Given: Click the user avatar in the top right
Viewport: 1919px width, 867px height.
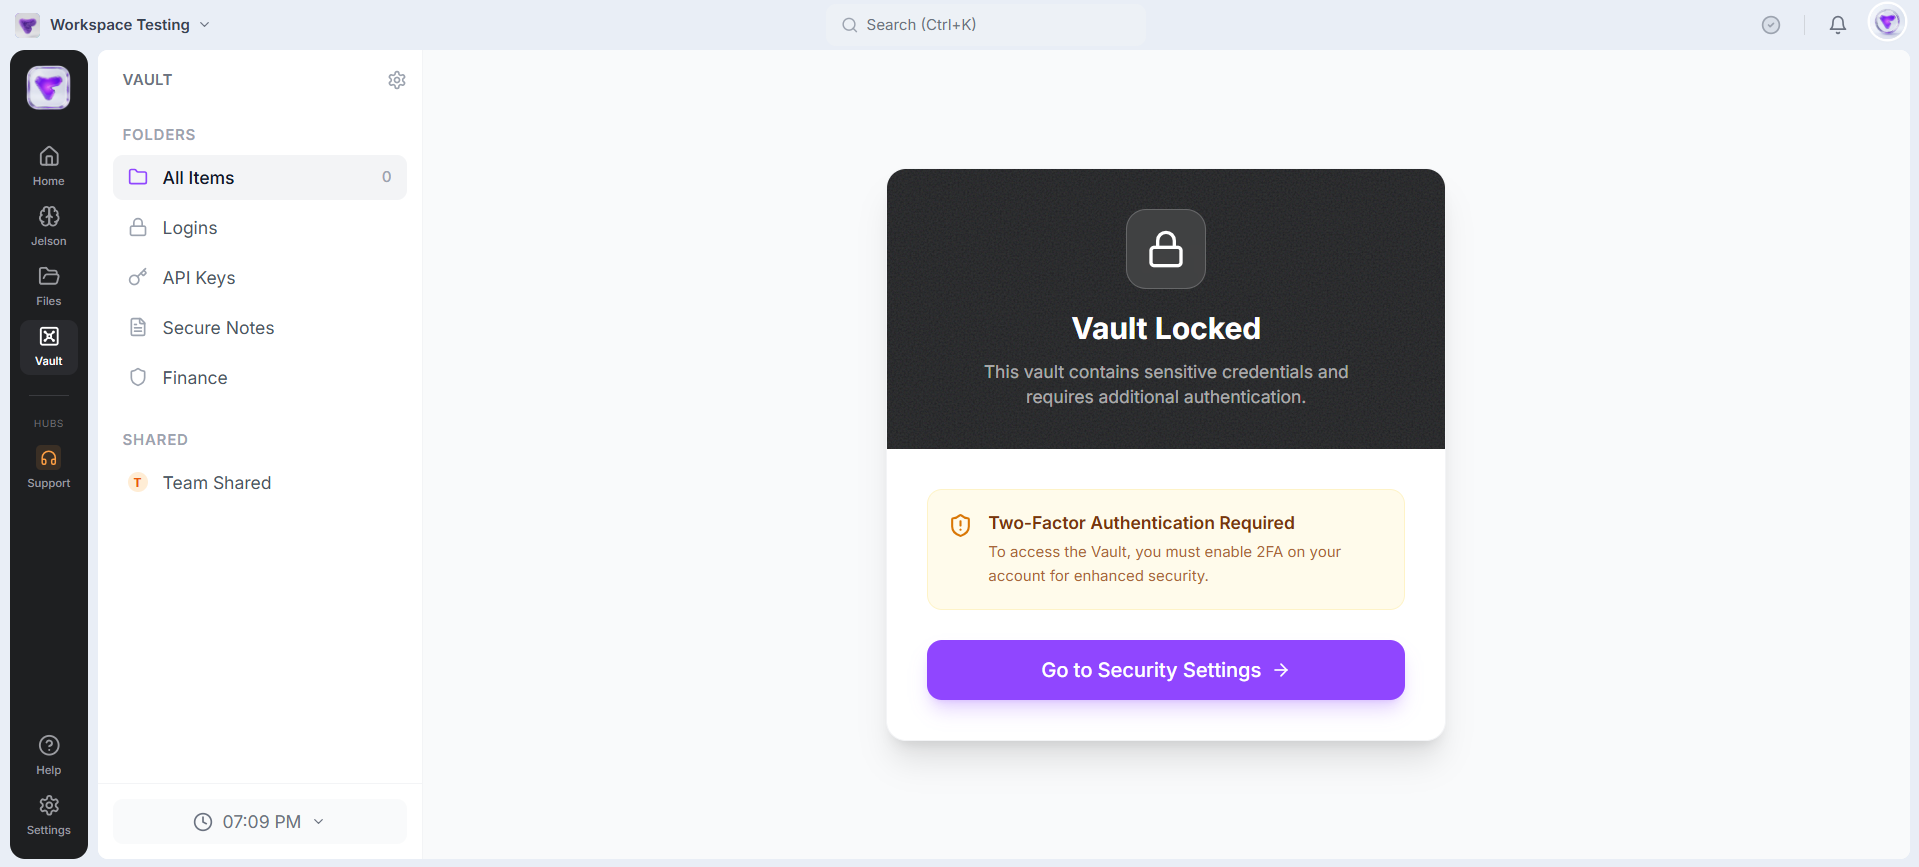Looking at the screenshot, I should pos(1886,21).
